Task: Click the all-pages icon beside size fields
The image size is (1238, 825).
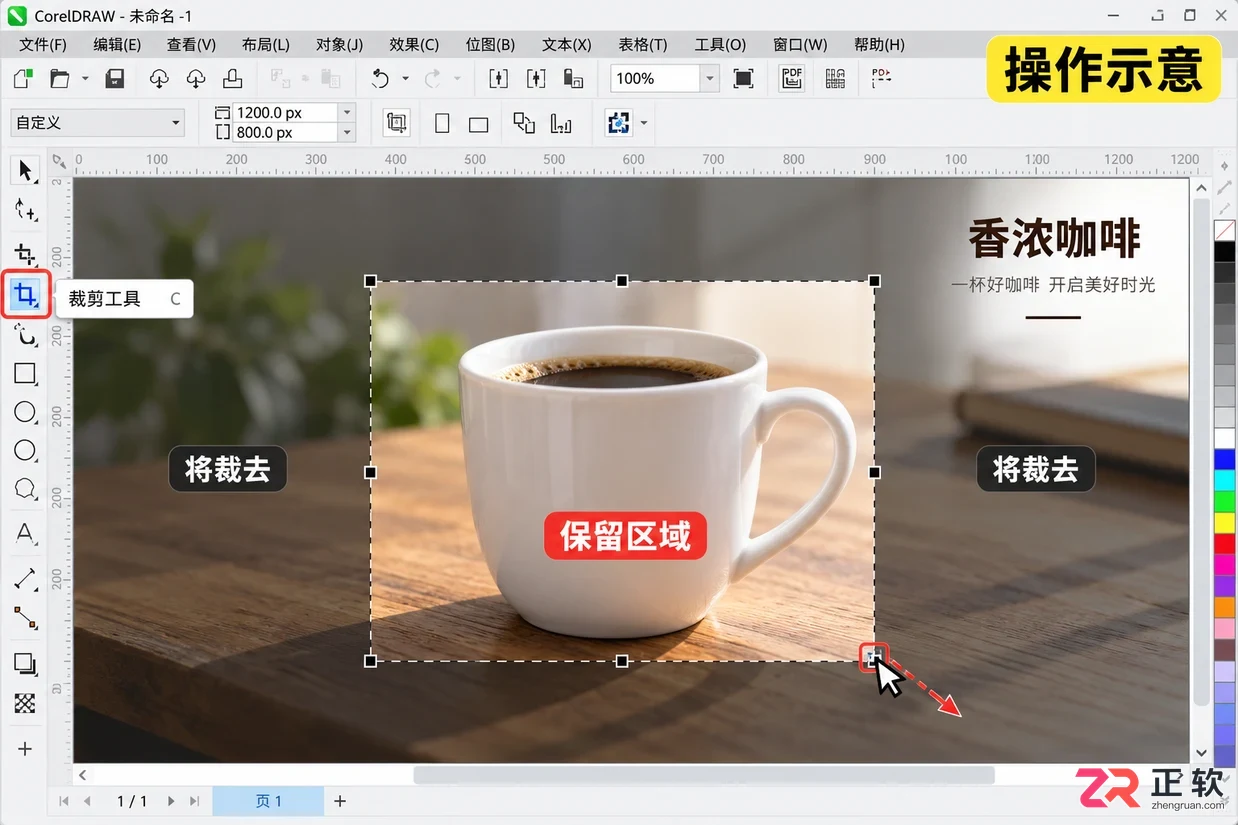Action: click(x=397, y=123)
